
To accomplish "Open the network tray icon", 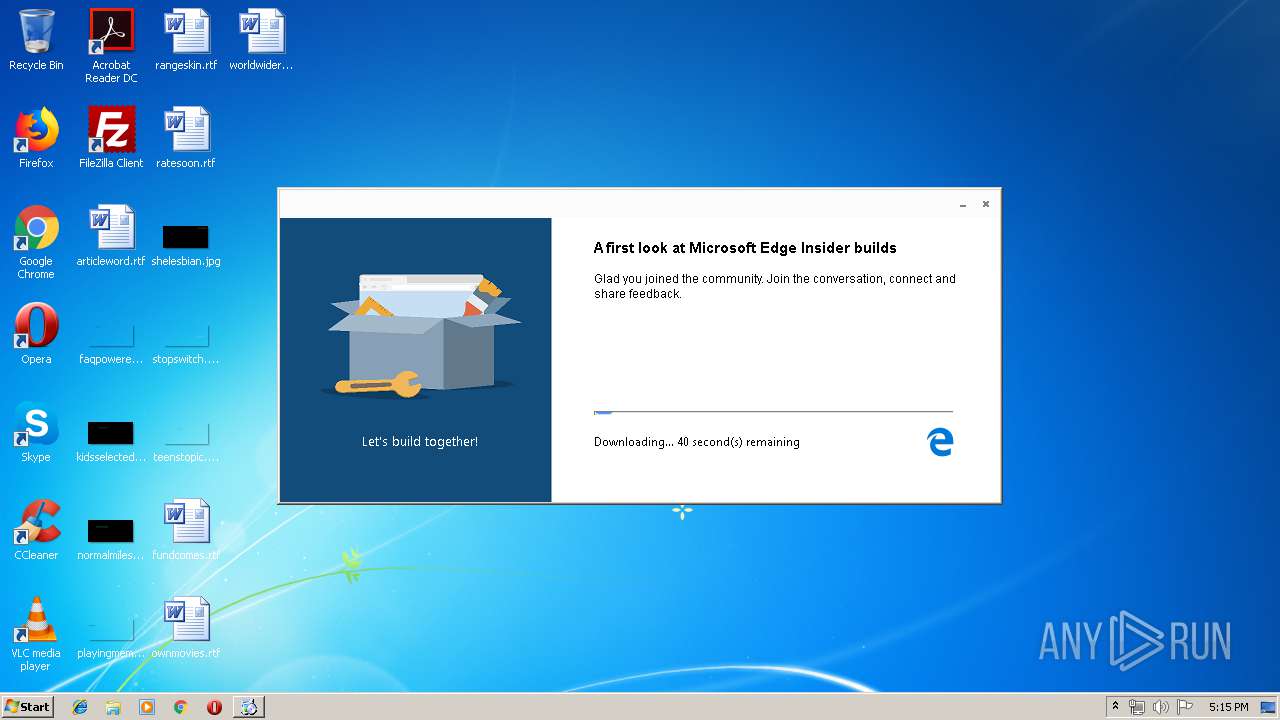I will (x=1137, y=707).
